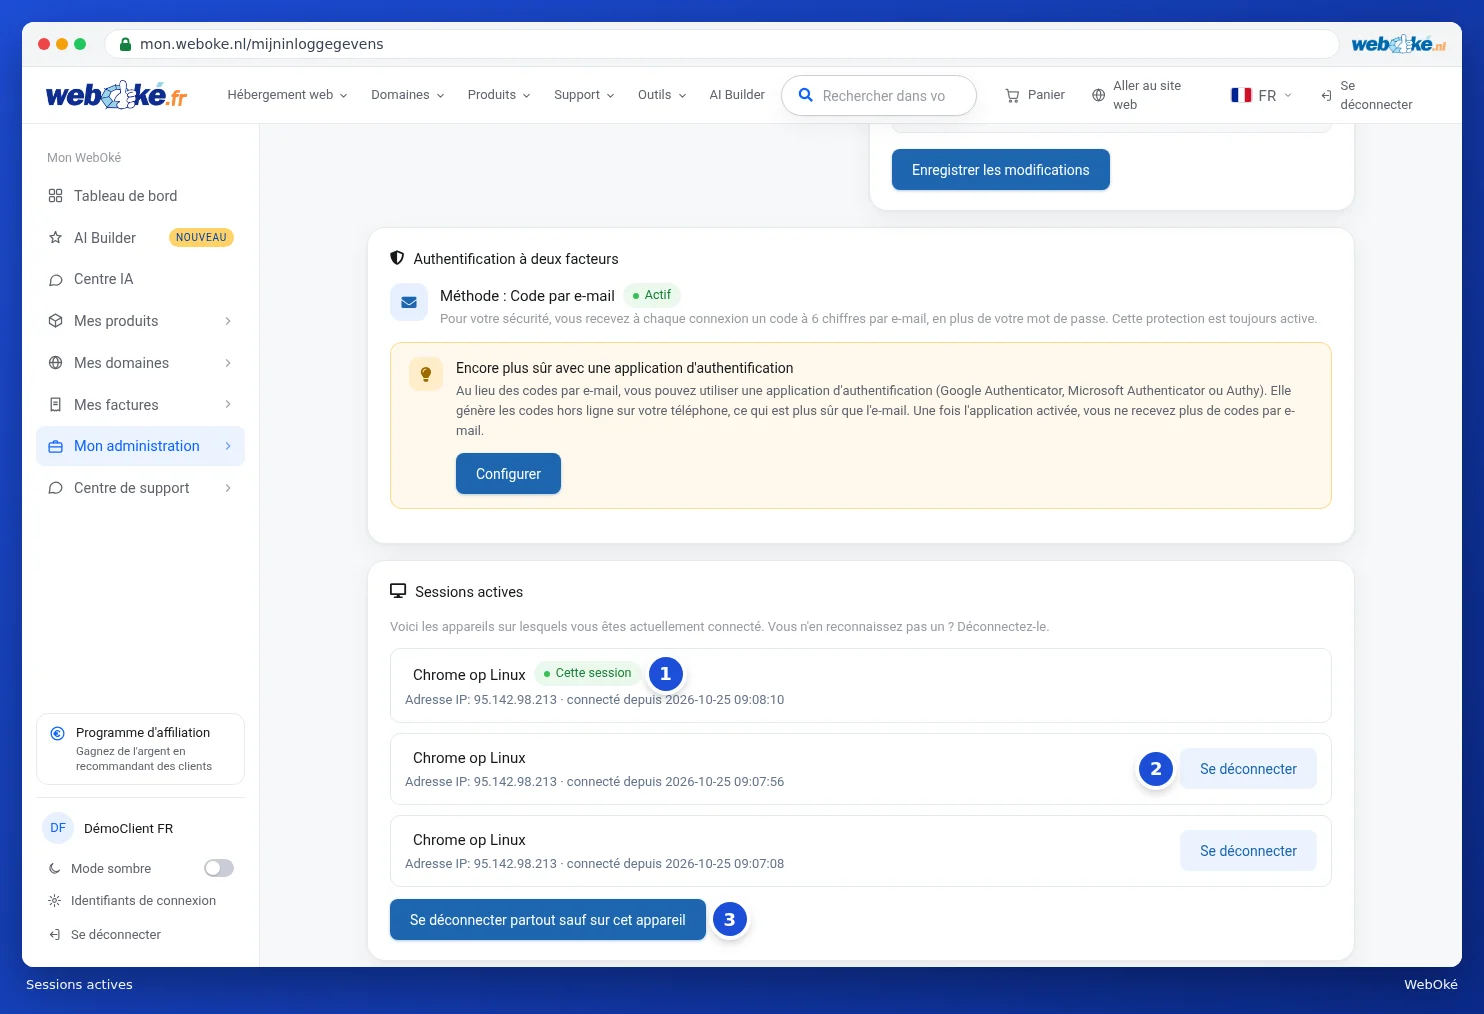Open AI Builder in top navigation
The height and width of the screenshot is (1014, 1484).
coord(737,95)
